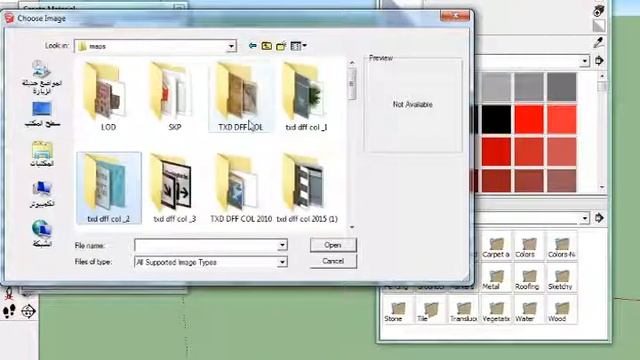Select the eyedropper Sample Paint tool

click(598, 42)
